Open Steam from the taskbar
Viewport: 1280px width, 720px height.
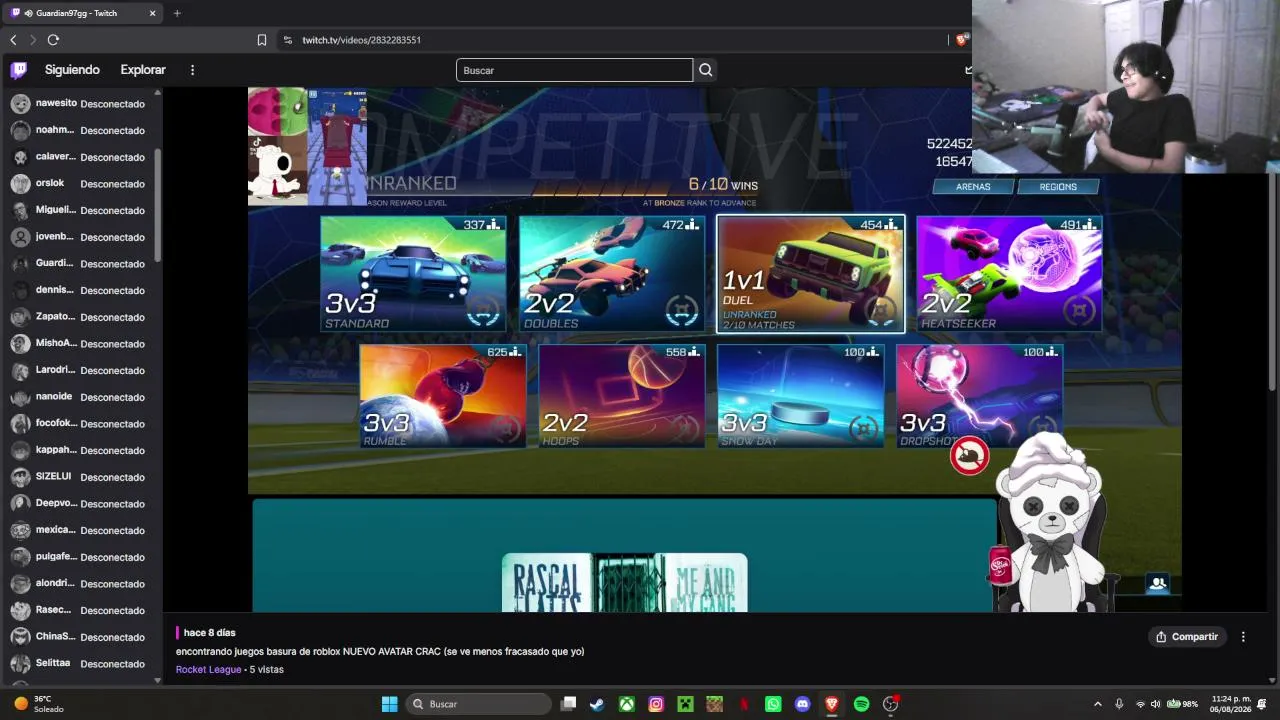(597, 704)
